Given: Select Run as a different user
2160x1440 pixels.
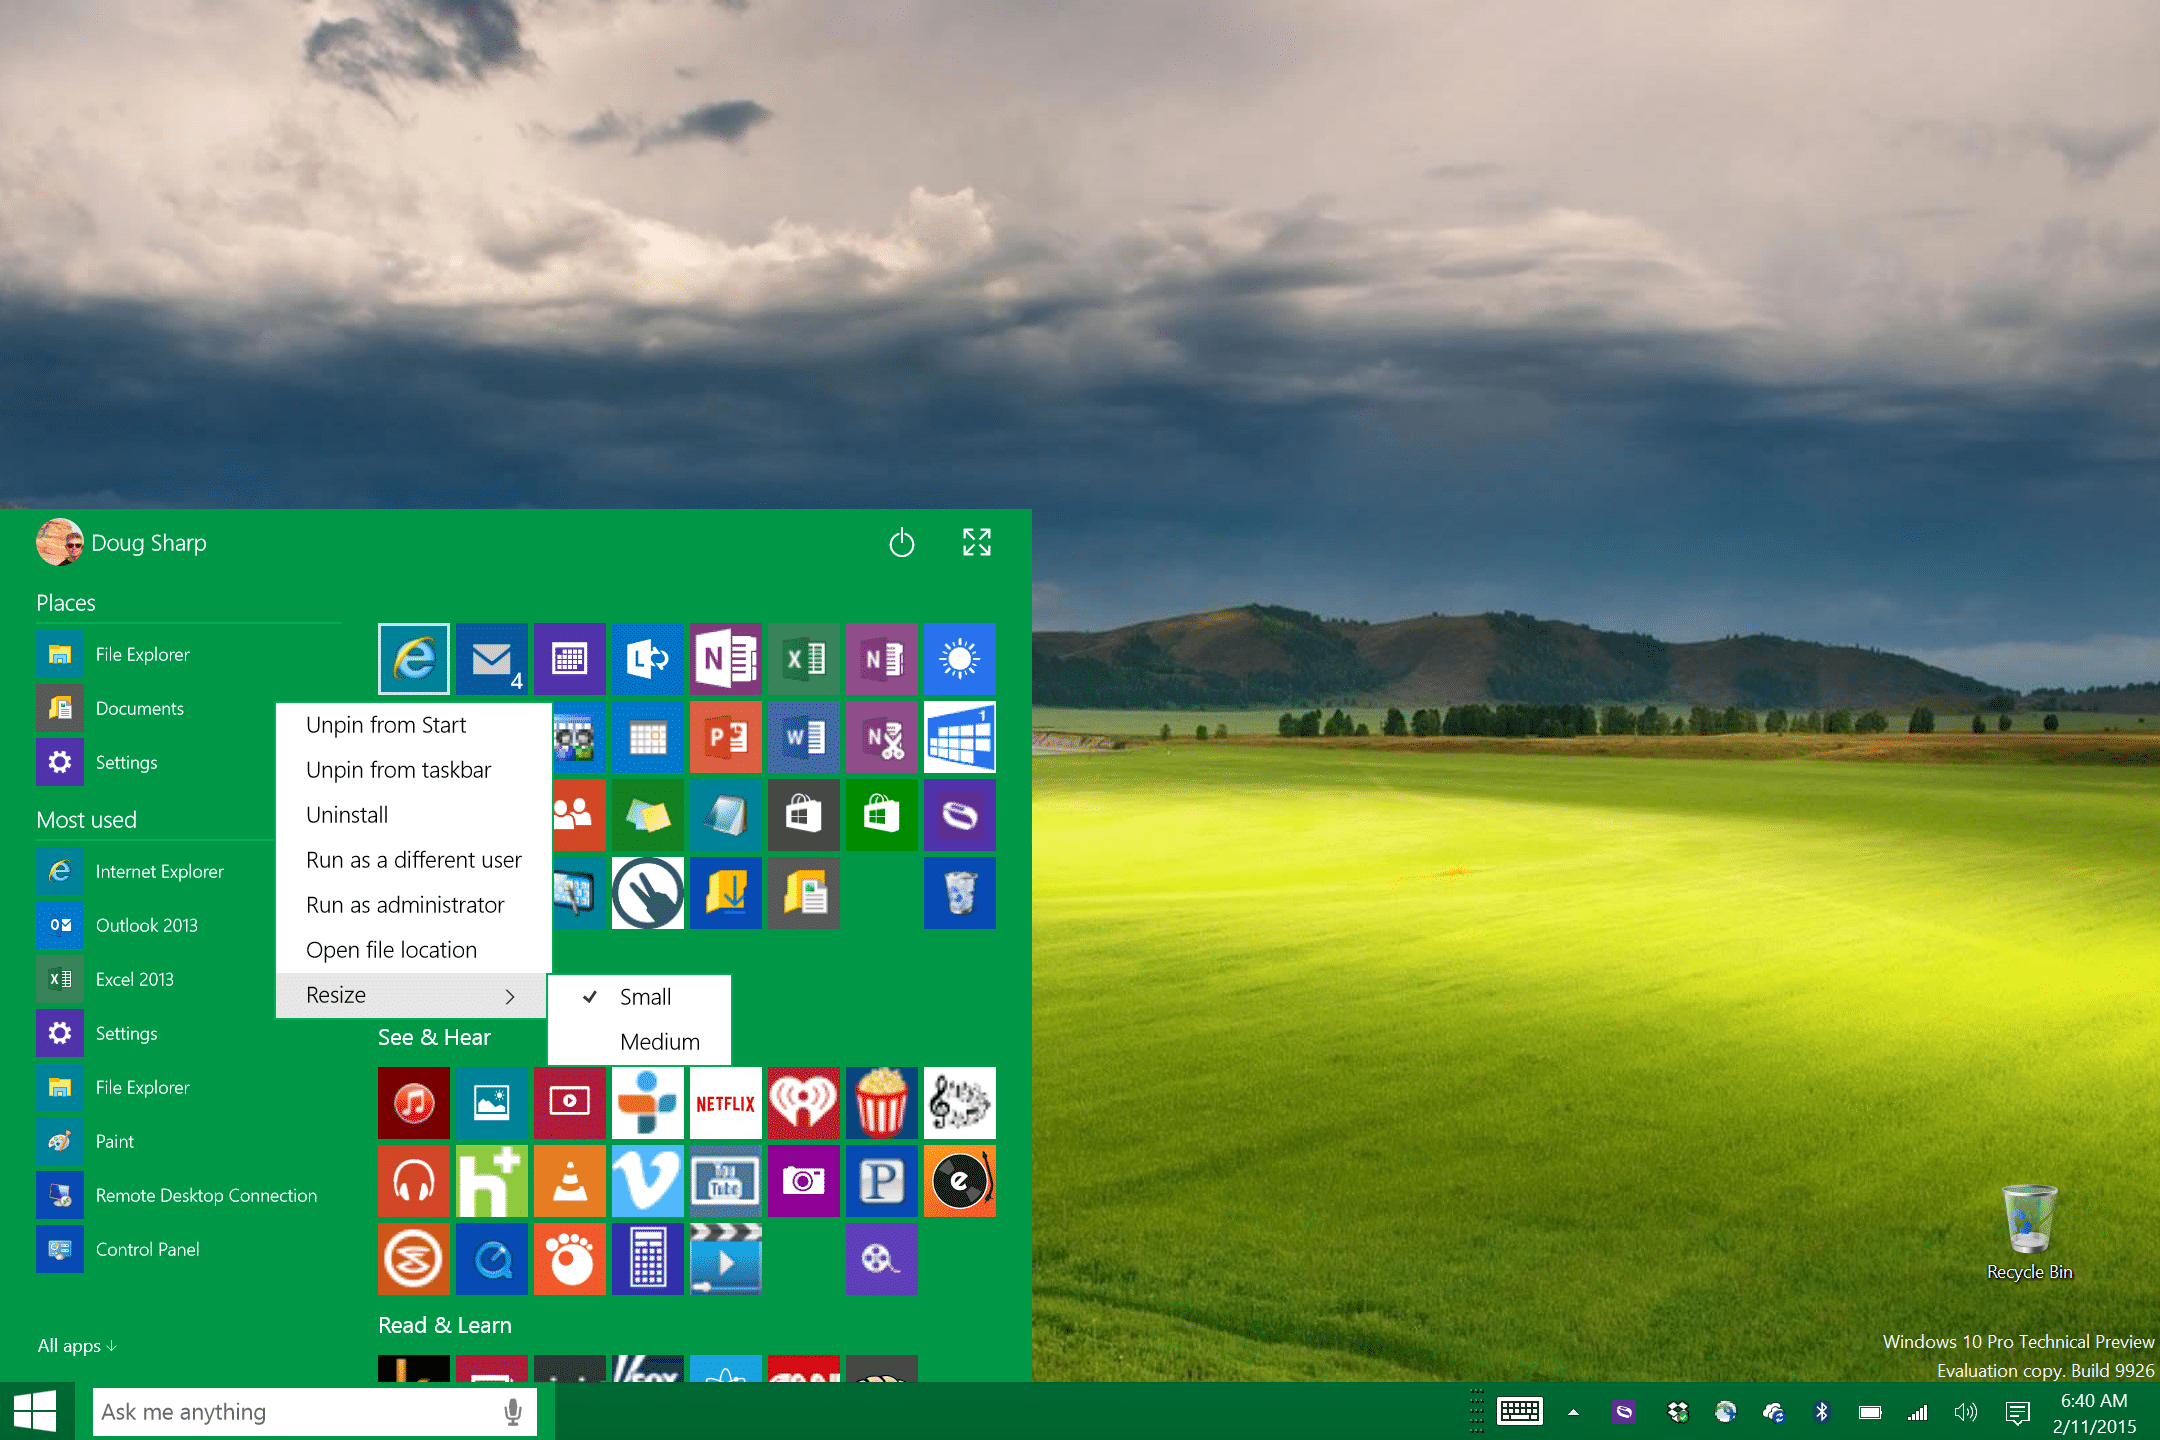Looking at the screenshot, I should click(414, 860).
